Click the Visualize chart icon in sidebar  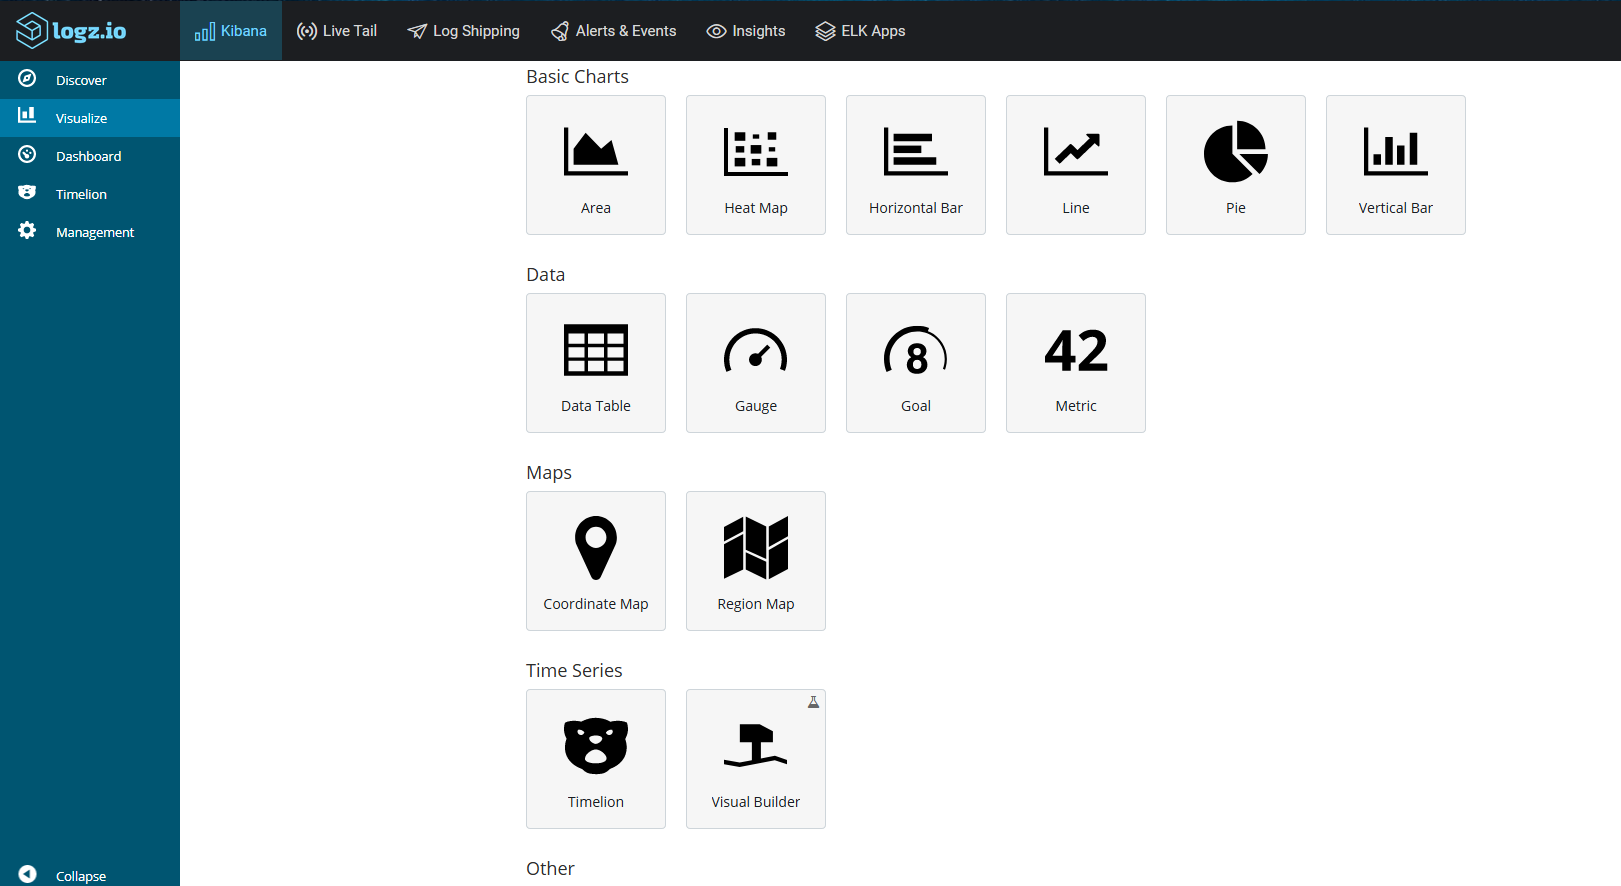point(27,116)
